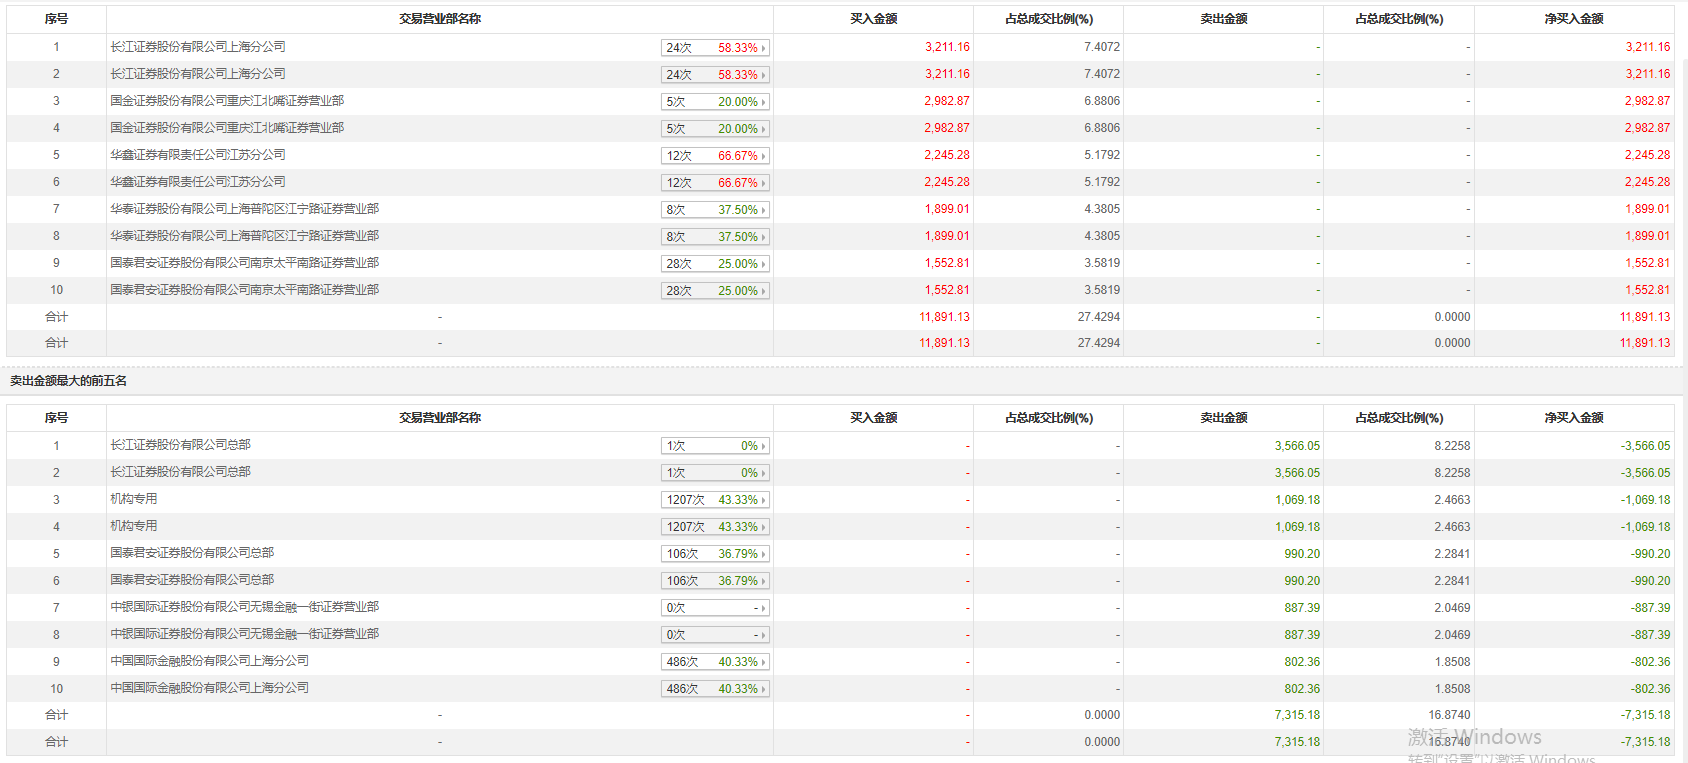
Task: Open 机构专用 link in 卖出 table row 3
Action: click(134, 499)
